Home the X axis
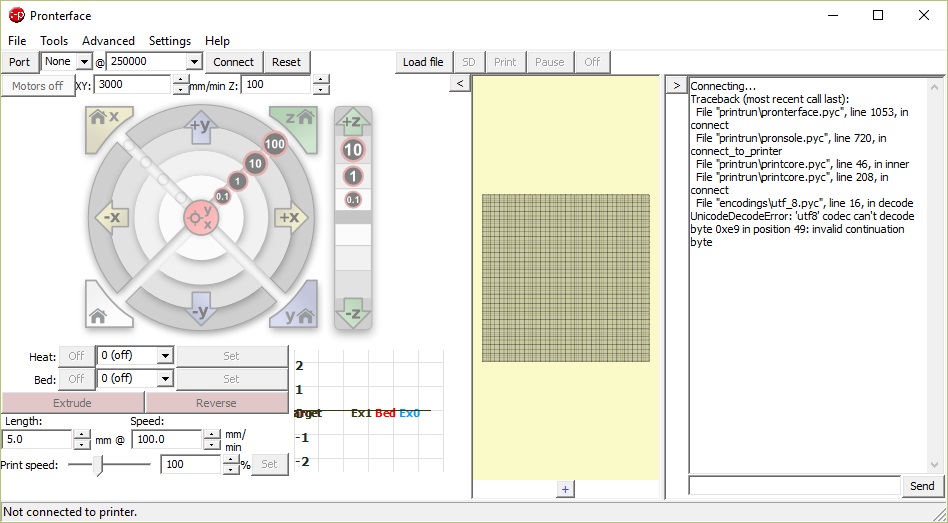Image resolution: width=948 pixels, height=523 pixels. coord(108,129)
